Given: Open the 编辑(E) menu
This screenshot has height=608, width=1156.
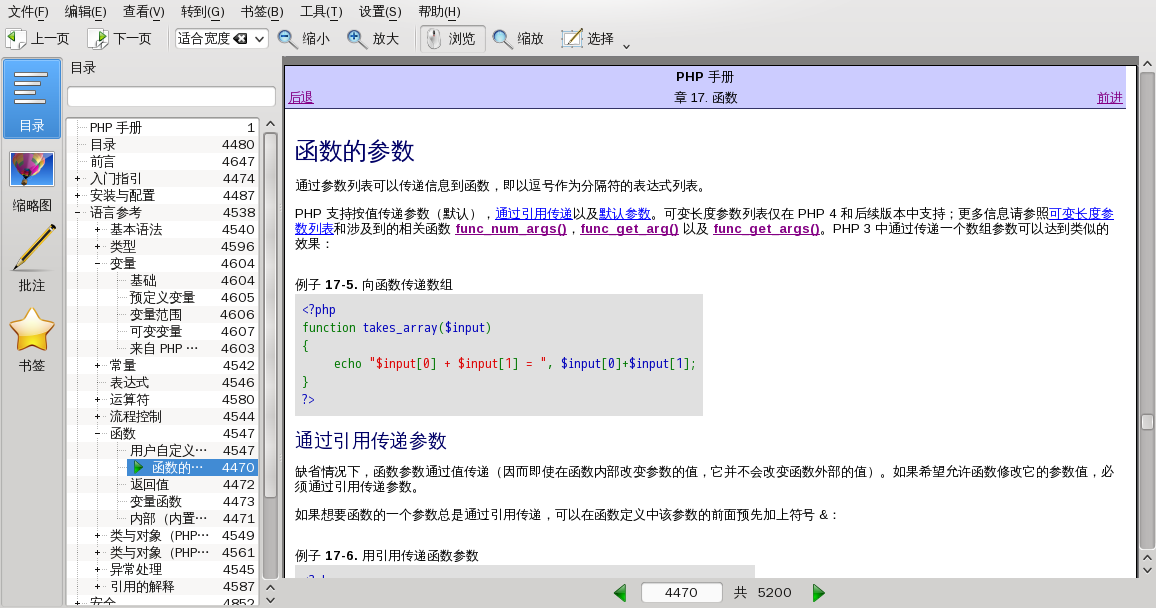Looking at the screenshot, I should click(86, 12).
